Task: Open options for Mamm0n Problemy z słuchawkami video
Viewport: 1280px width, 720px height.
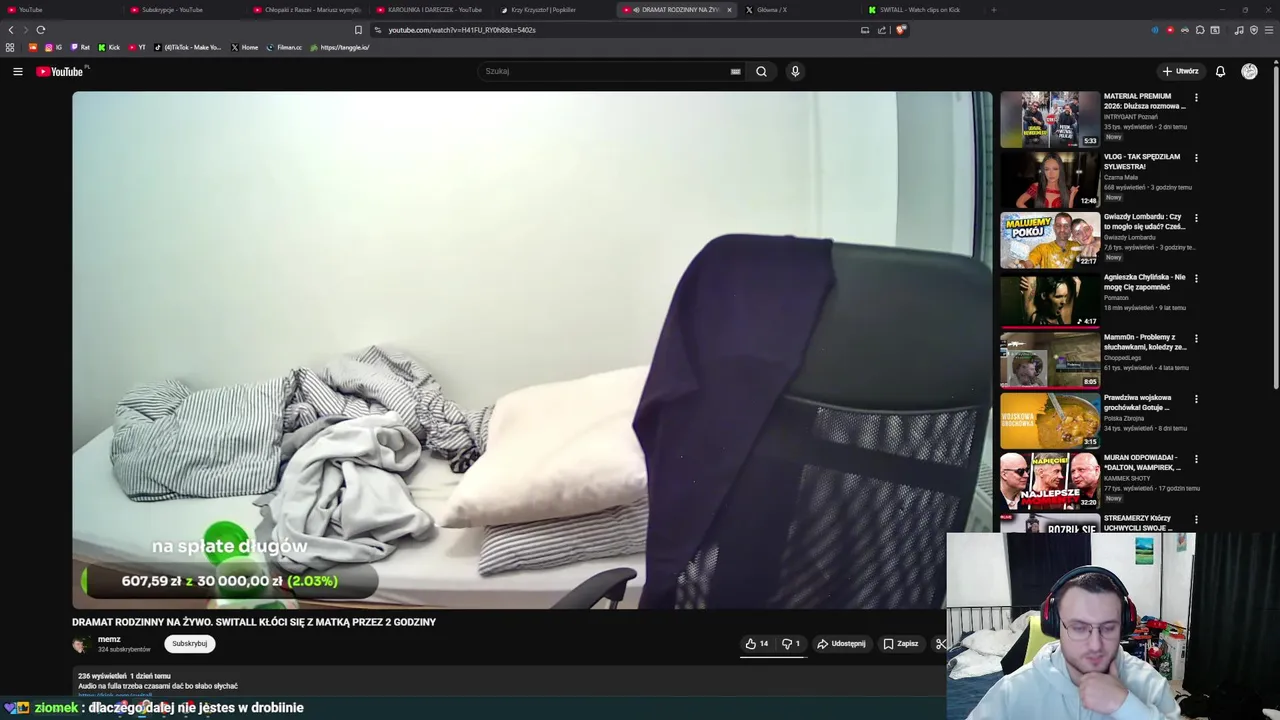Action: [1196, 338]
